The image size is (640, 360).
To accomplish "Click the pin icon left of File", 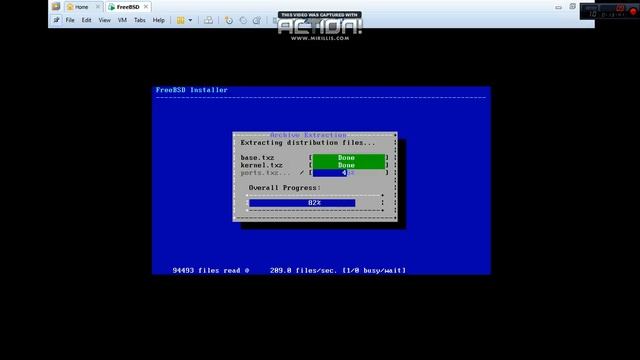I will tap(56, 20).
